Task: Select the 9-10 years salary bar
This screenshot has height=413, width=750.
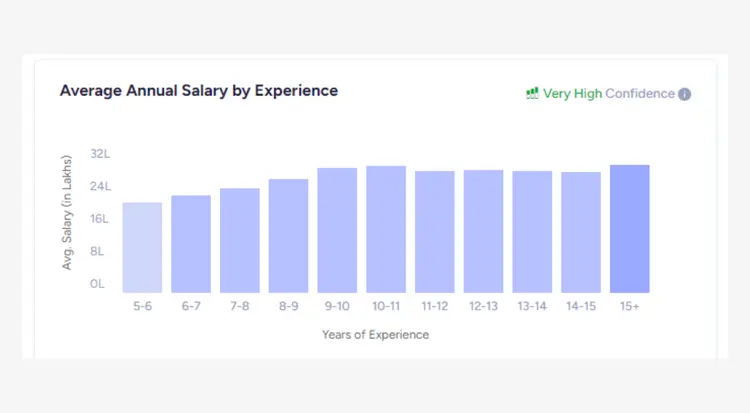Action: [x=337, y=230]
